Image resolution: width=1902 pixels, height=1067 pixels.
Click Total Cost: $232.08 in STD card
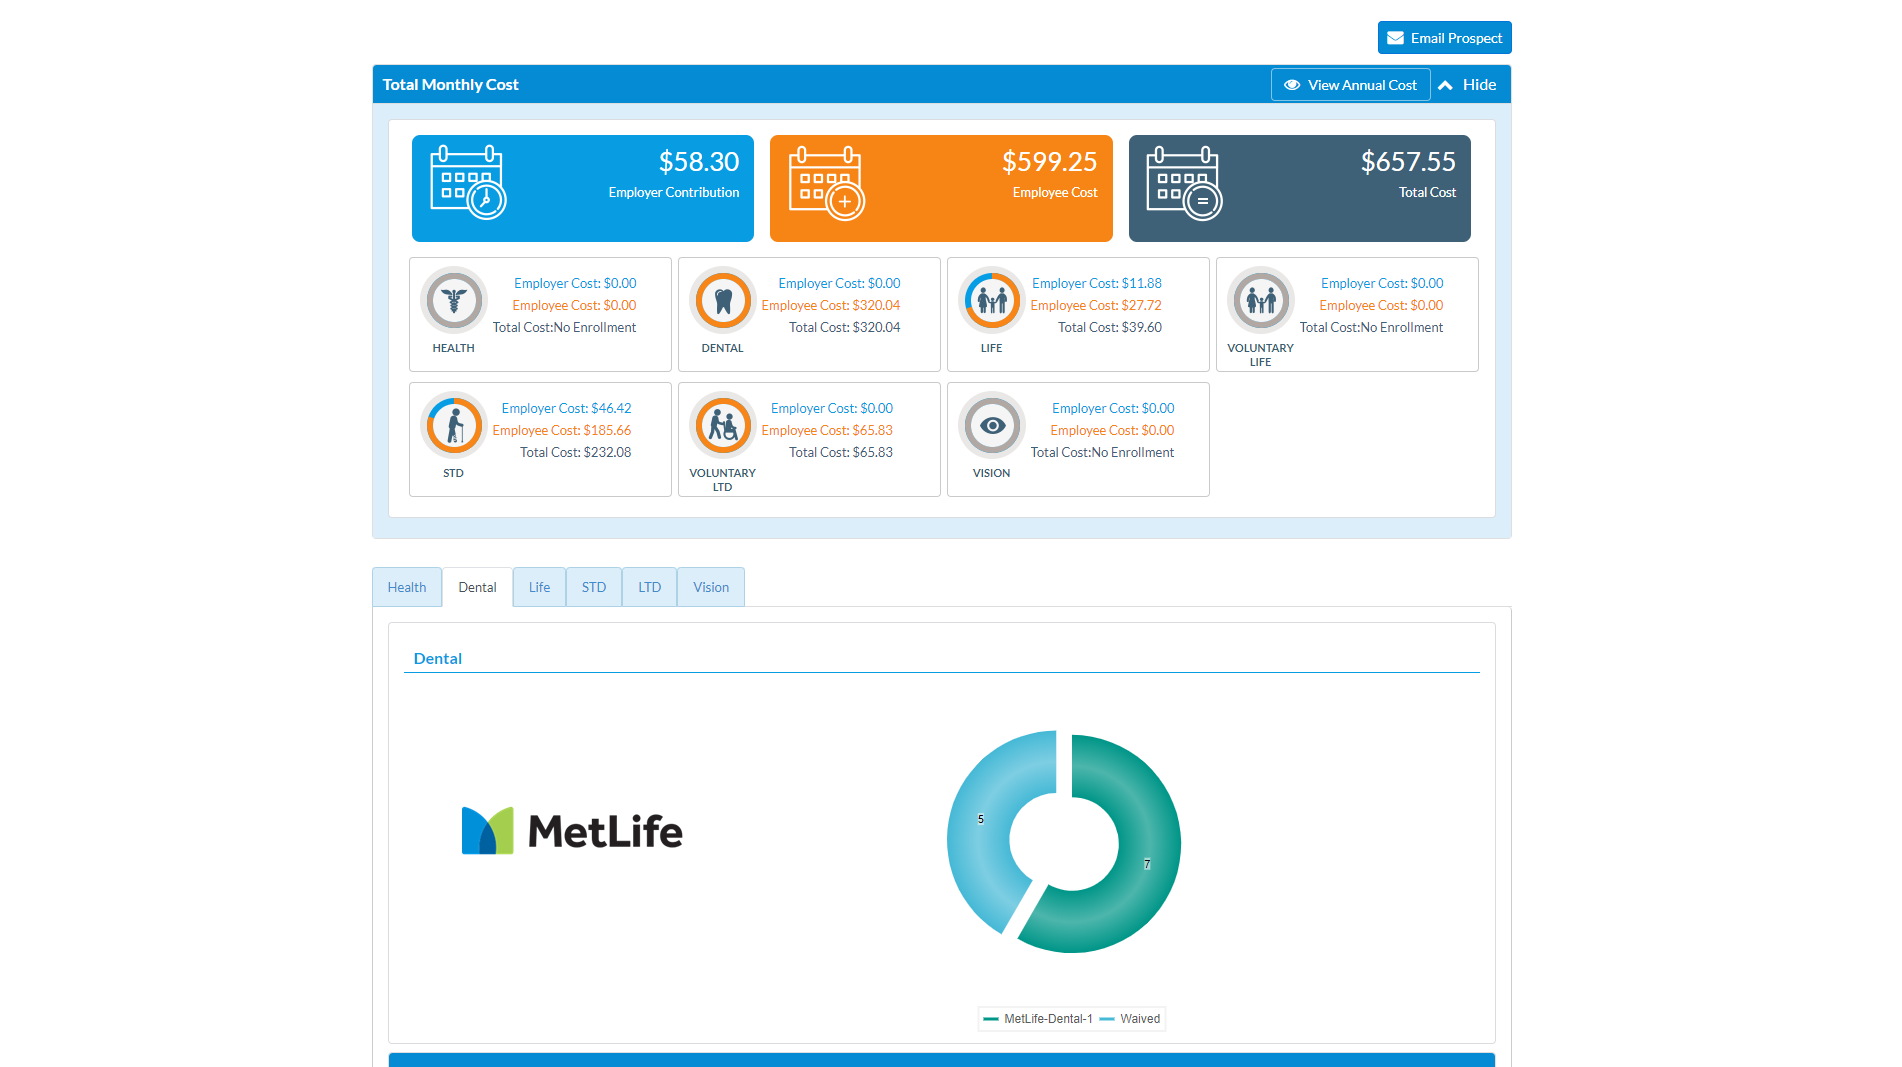click(575, 452)
